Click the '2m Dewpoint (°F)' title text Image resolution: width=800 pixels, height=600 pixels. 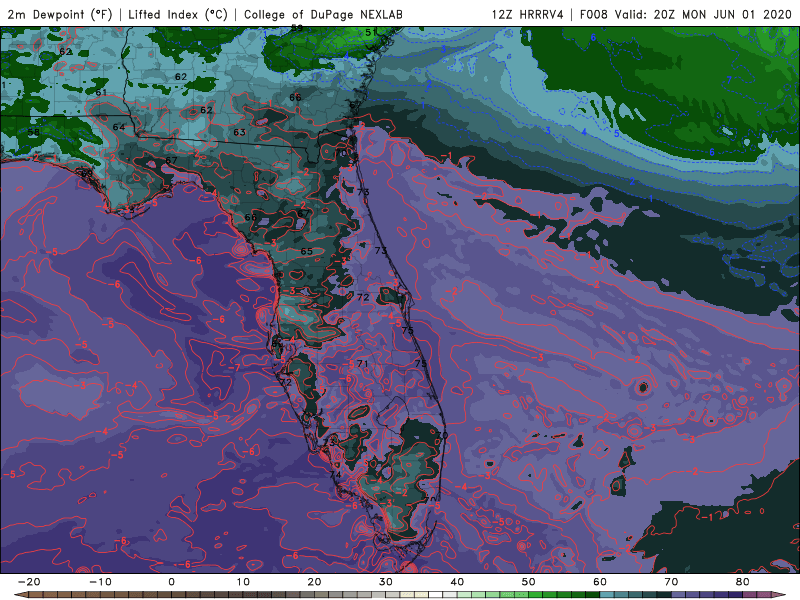click(x=60, y=14)
